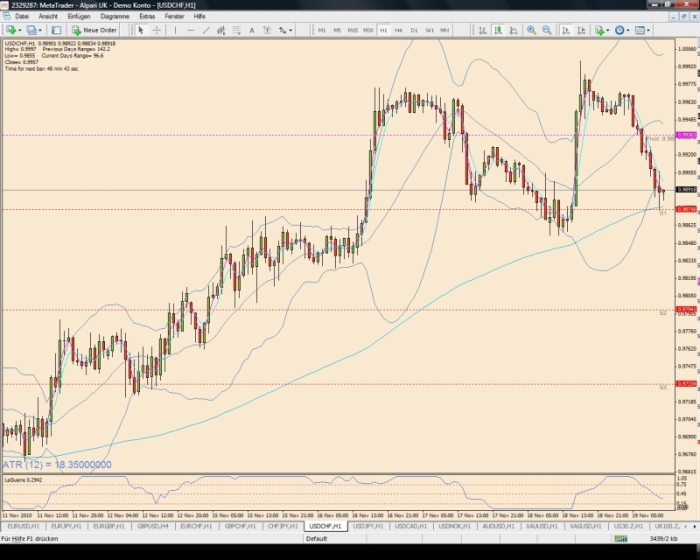Switch to bar chart view

point(483,30)
